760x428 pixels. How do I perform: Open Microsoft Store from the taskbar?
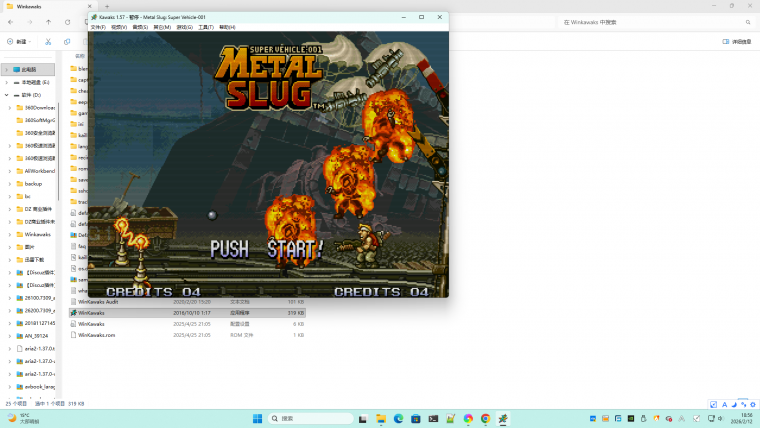[416, 418]
